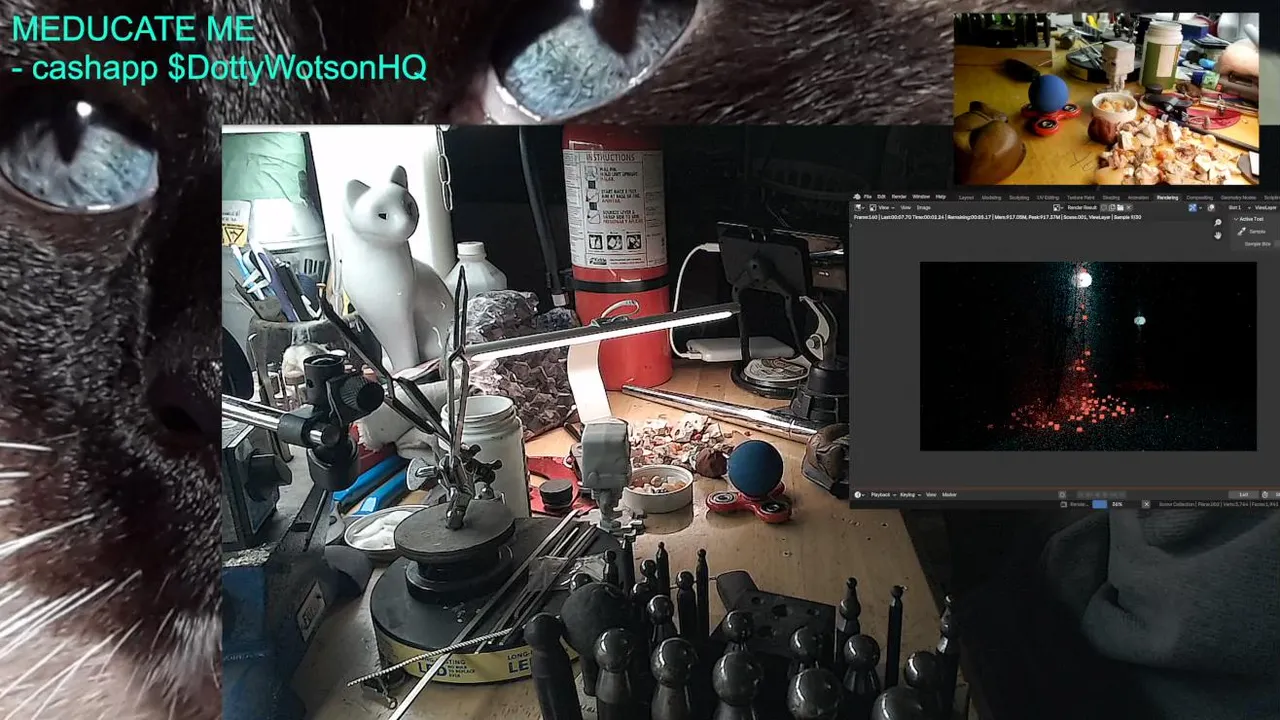Open the timeline Keying menu
Image resolution: width=1280 pixels, height=720 pixels.
pyautogui.click(x=910, y=494)
